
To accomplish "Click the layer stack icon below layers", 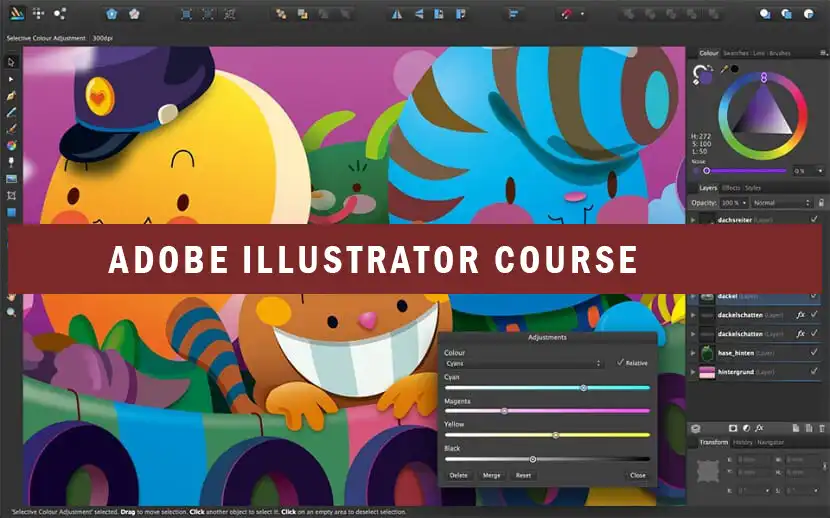I will pyautogui.click(x=696, y=428).
